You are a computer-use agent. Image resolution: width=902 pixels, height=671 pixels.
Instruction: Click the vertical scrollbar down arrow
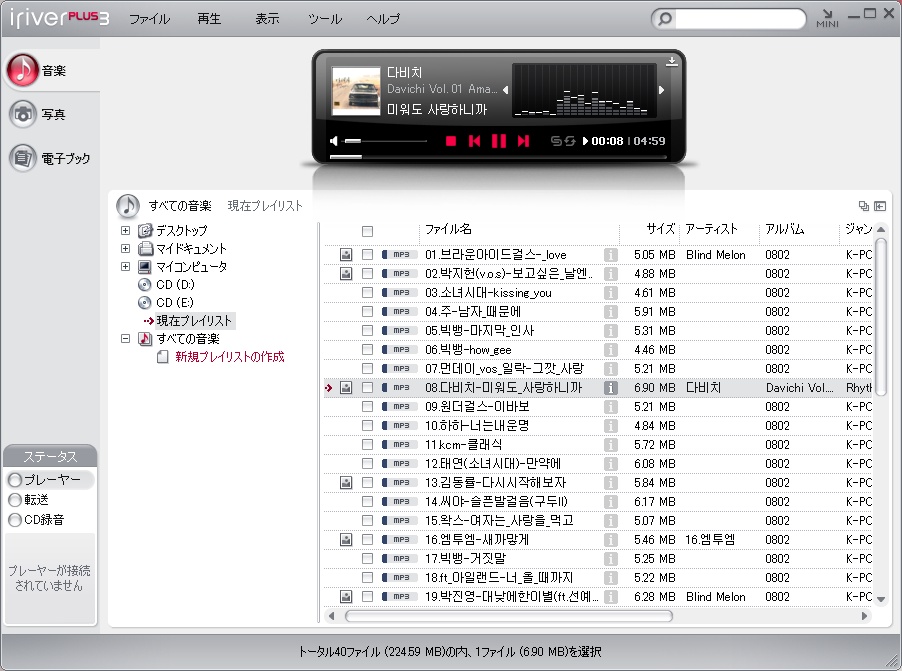881,599
